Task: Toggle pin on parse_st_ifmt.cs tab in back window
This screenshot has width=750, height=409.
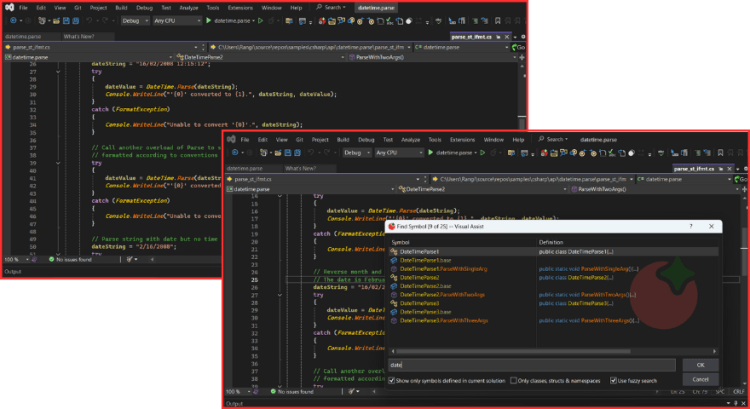Action: (498, 37)
